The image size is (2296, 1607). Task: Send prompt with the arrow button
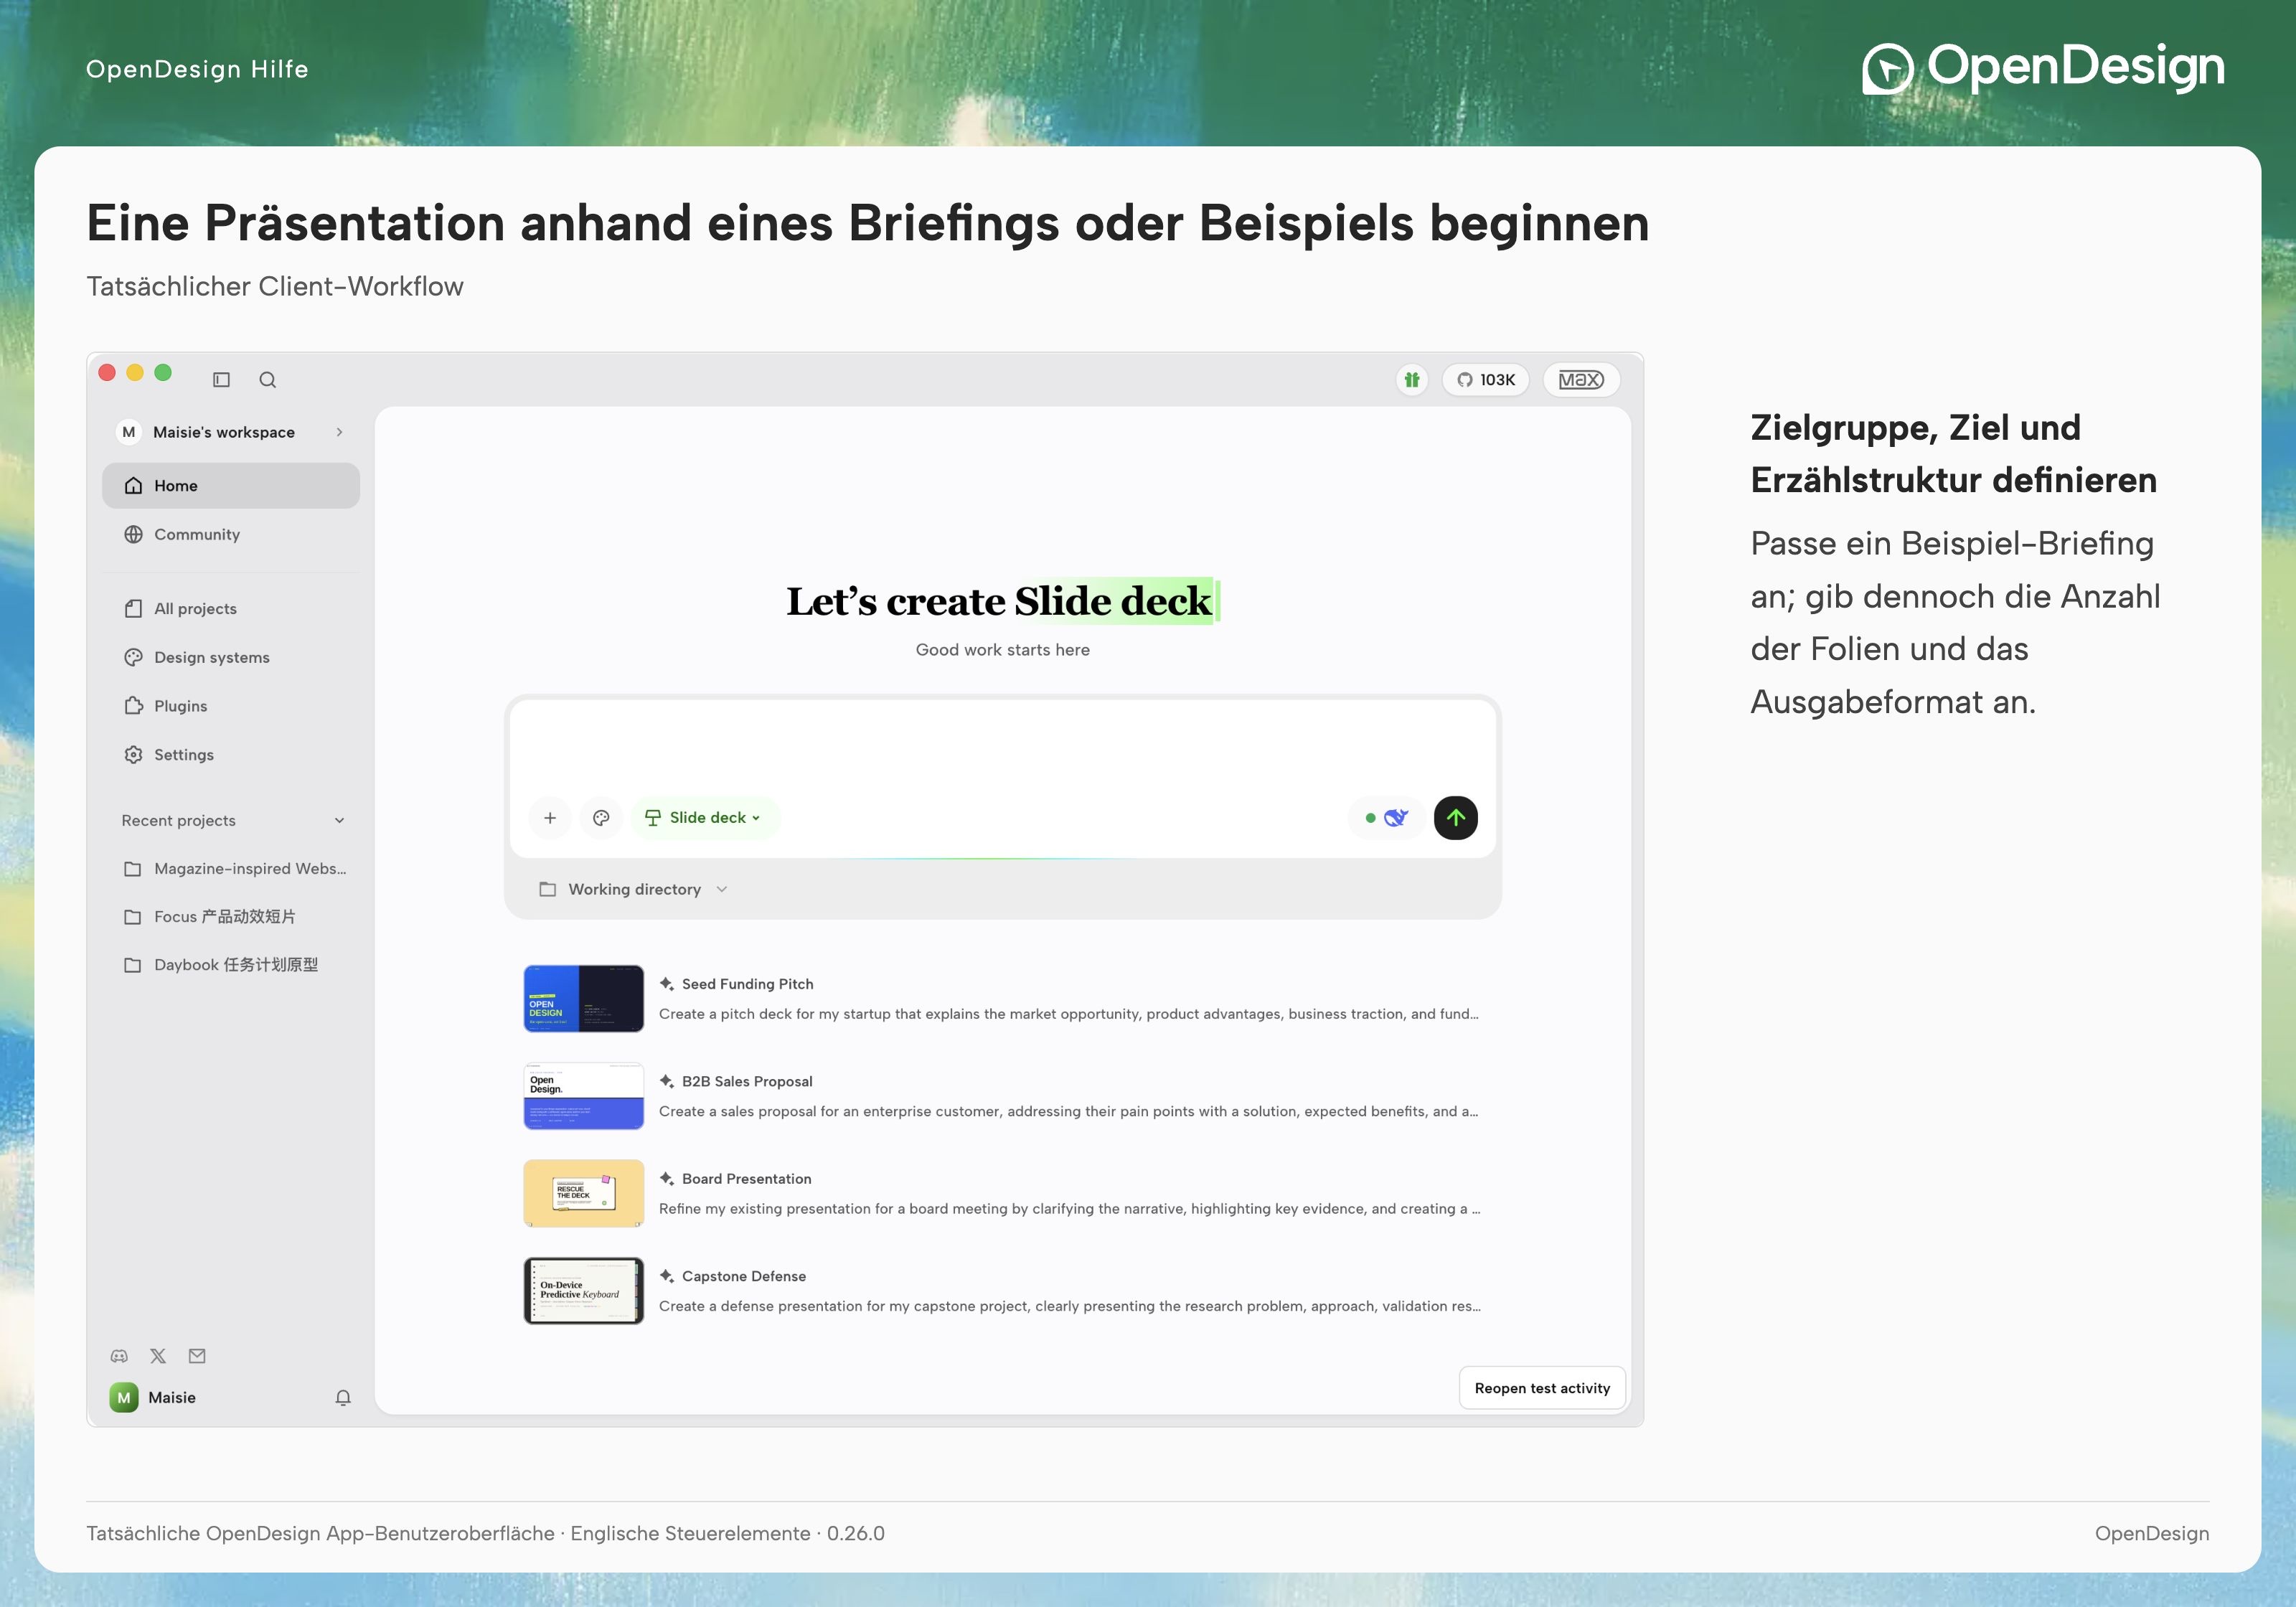(x=1455, y=818)
